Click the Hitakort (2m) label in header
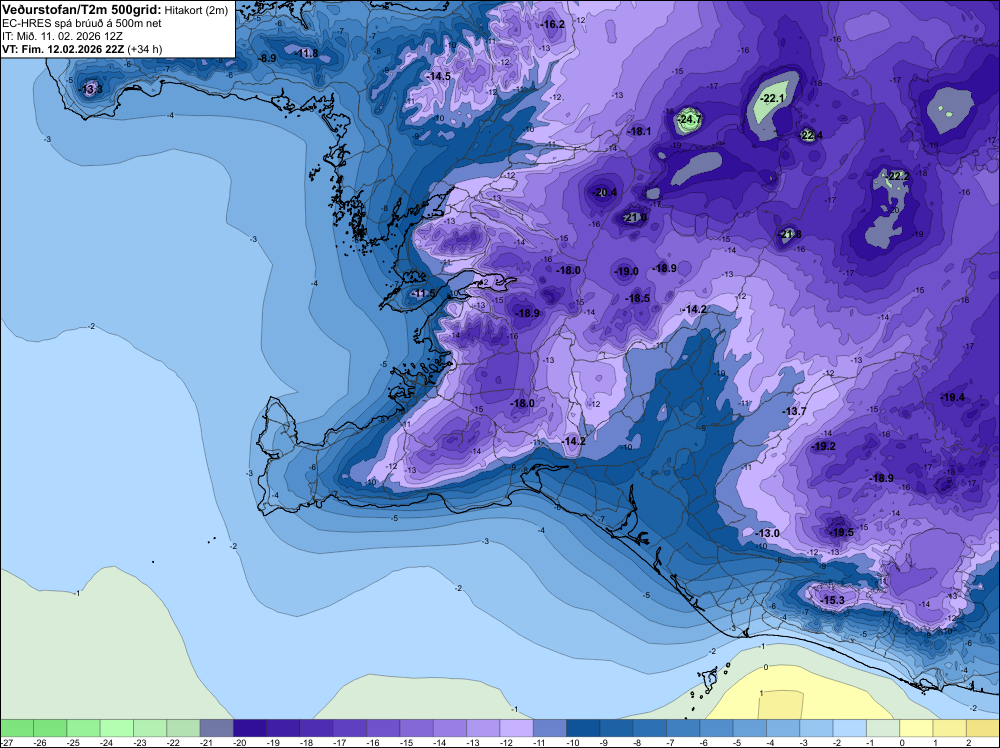This screenshot has height=748, width=1000. pyautogui.click(x=196, y=10)
